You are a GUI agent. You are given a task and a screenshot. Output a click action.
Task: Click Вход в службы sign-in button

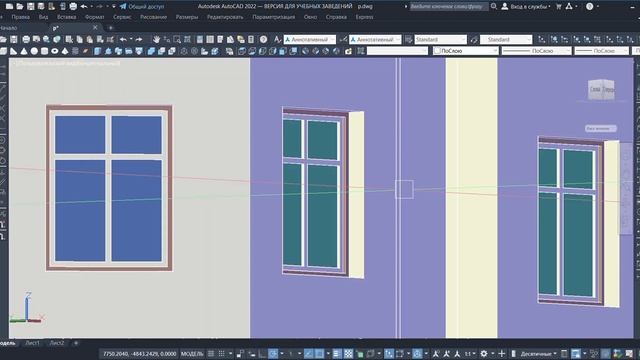coord(526,7)
